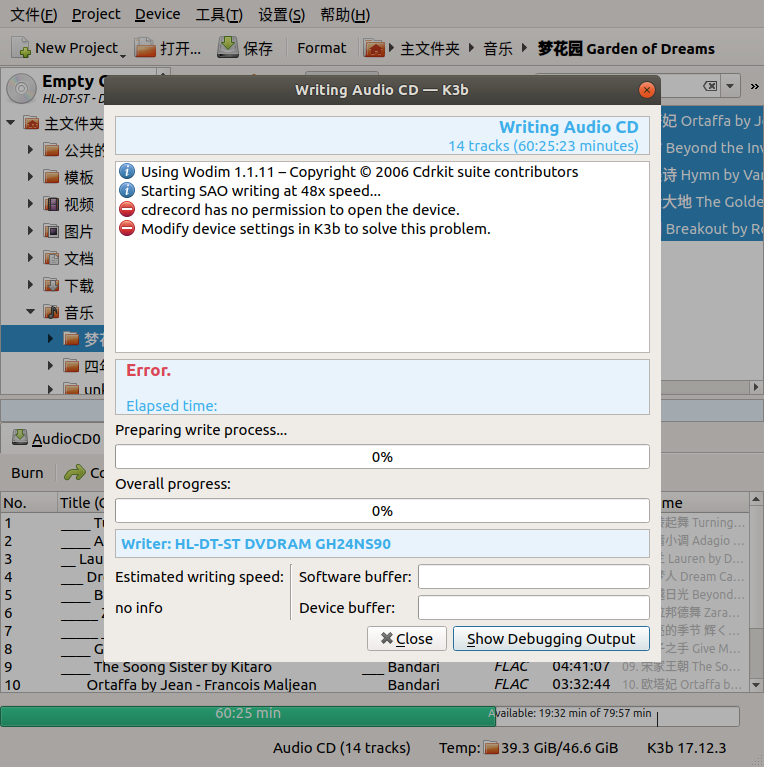This screenshot has width=764, height=767.
Task: Click the Close button in the dialog
Action: point(406,638)
